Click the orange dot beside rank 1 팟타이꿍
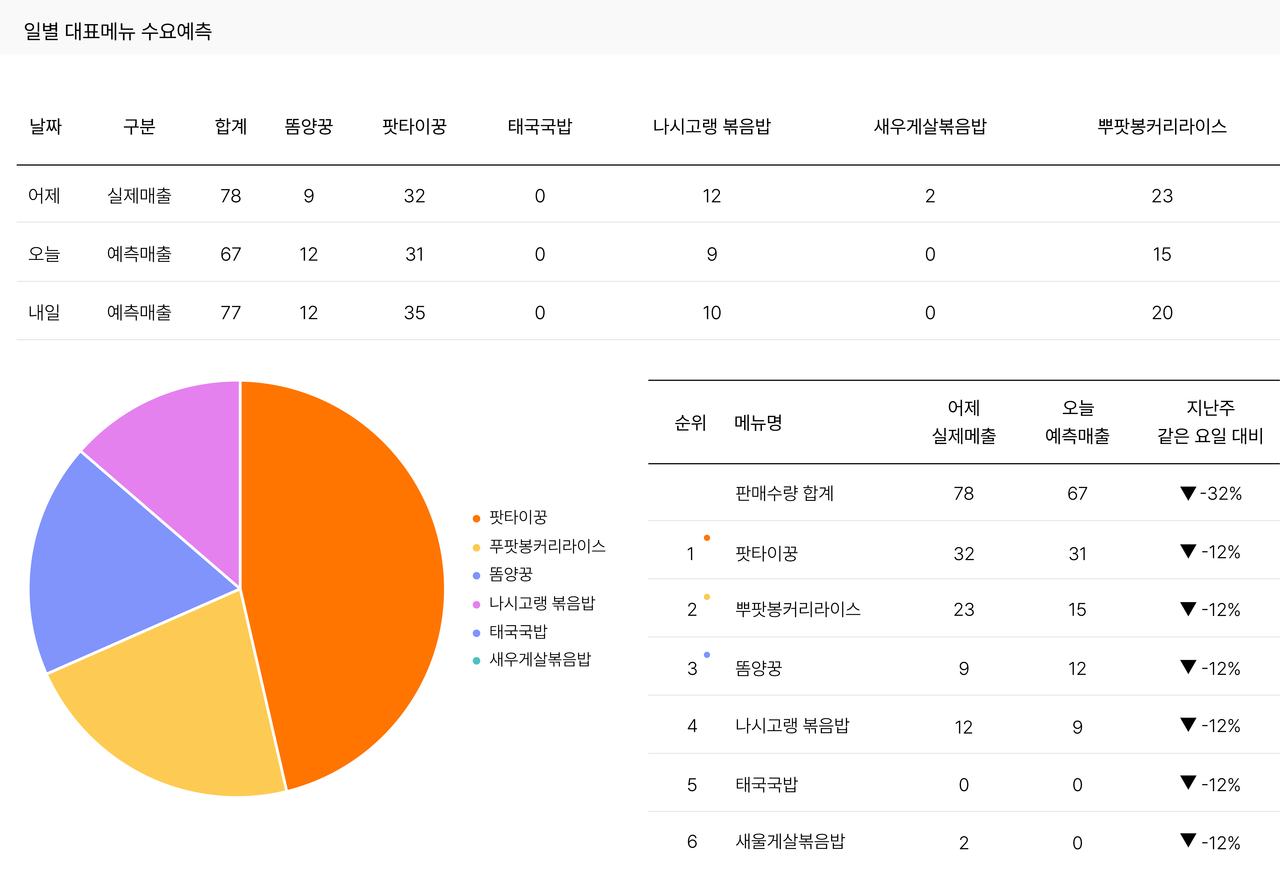This screenshot has height=880, width=1280. coord(708,537)
